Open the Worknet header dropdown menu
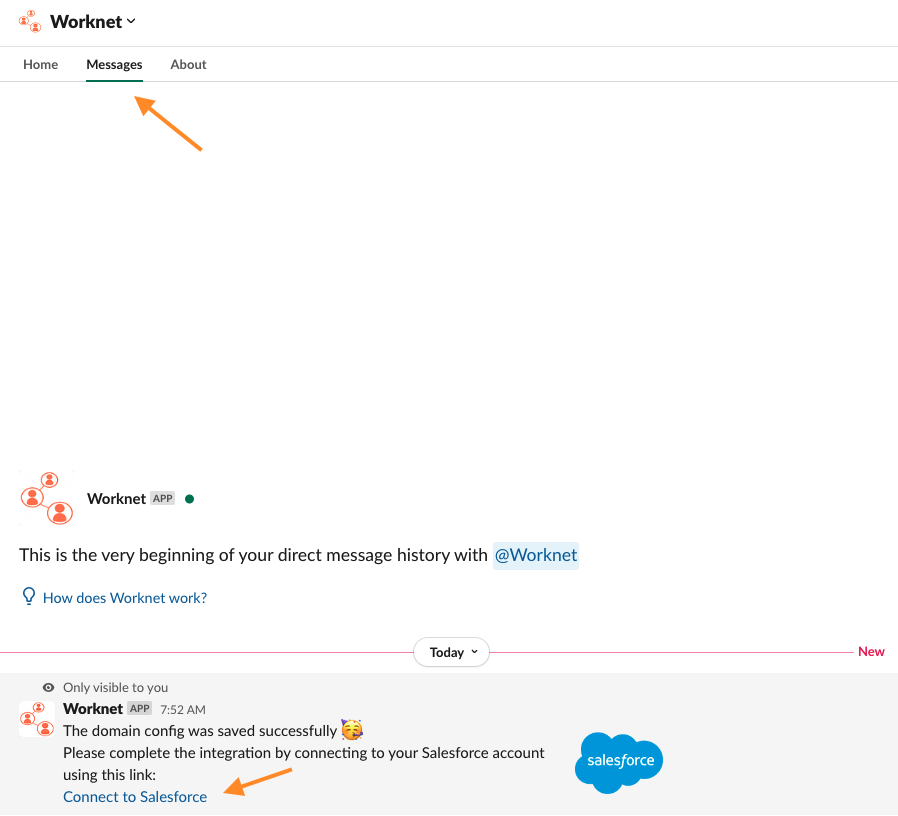 pyautogui.click(x=93, y=22)
